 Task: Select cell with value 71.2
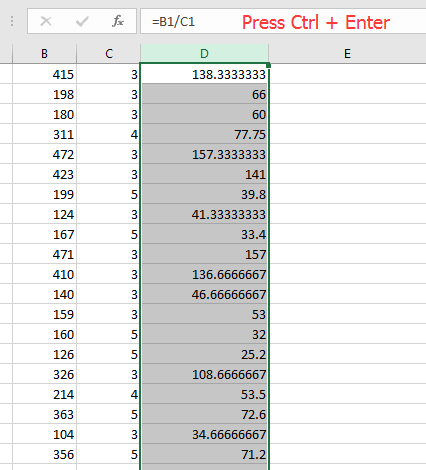204,454
